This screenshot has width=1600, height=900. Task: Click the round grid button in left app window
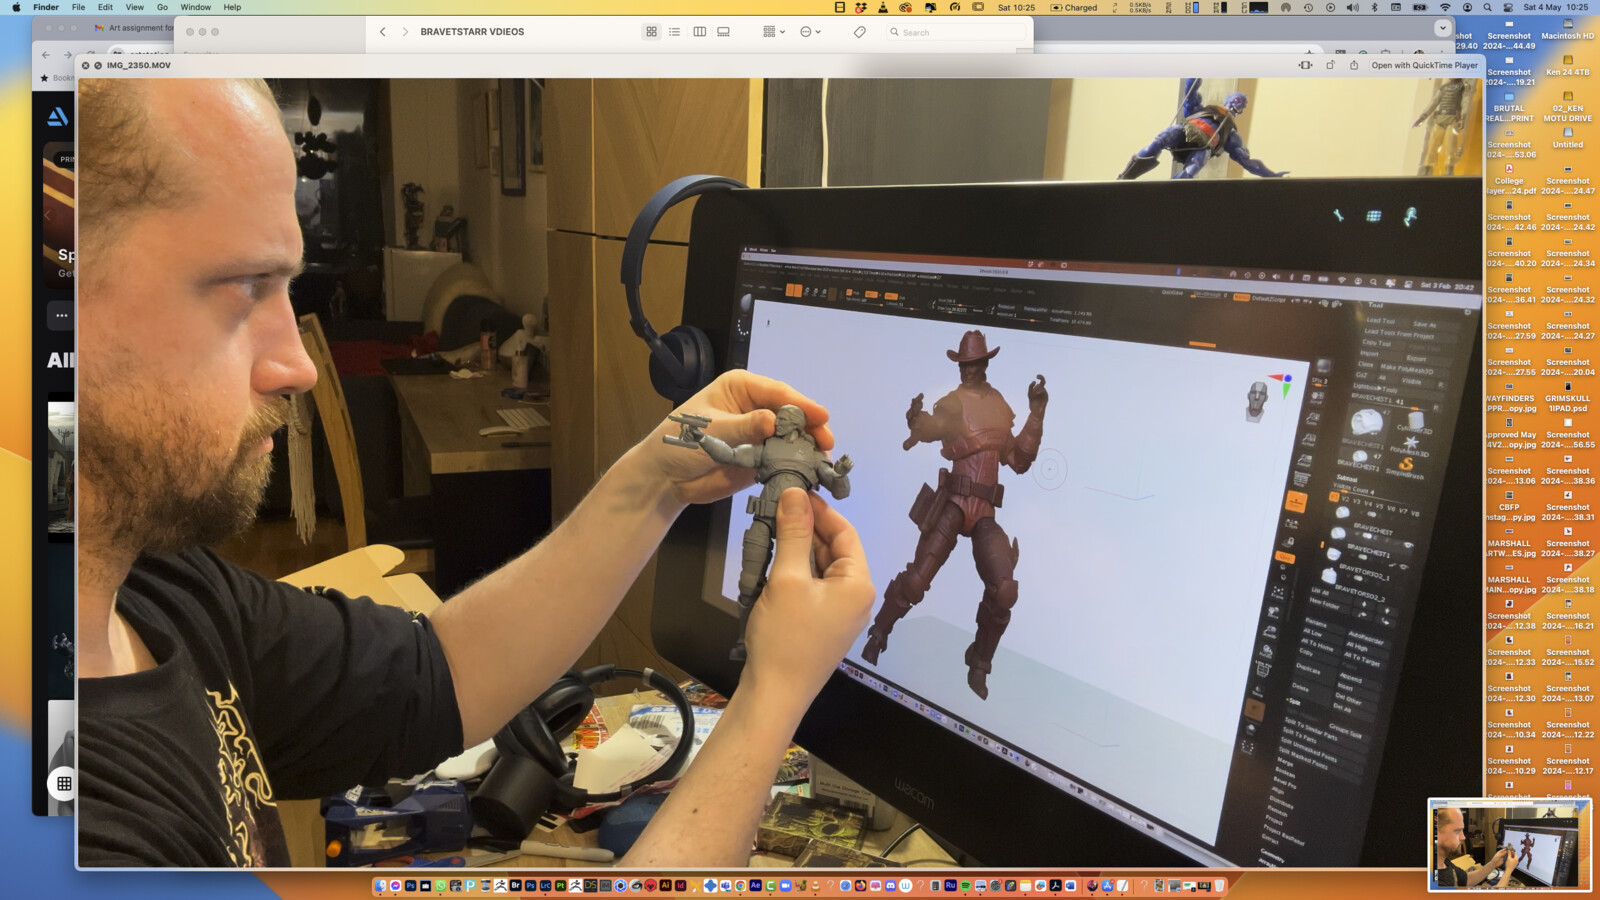(64, 783)
